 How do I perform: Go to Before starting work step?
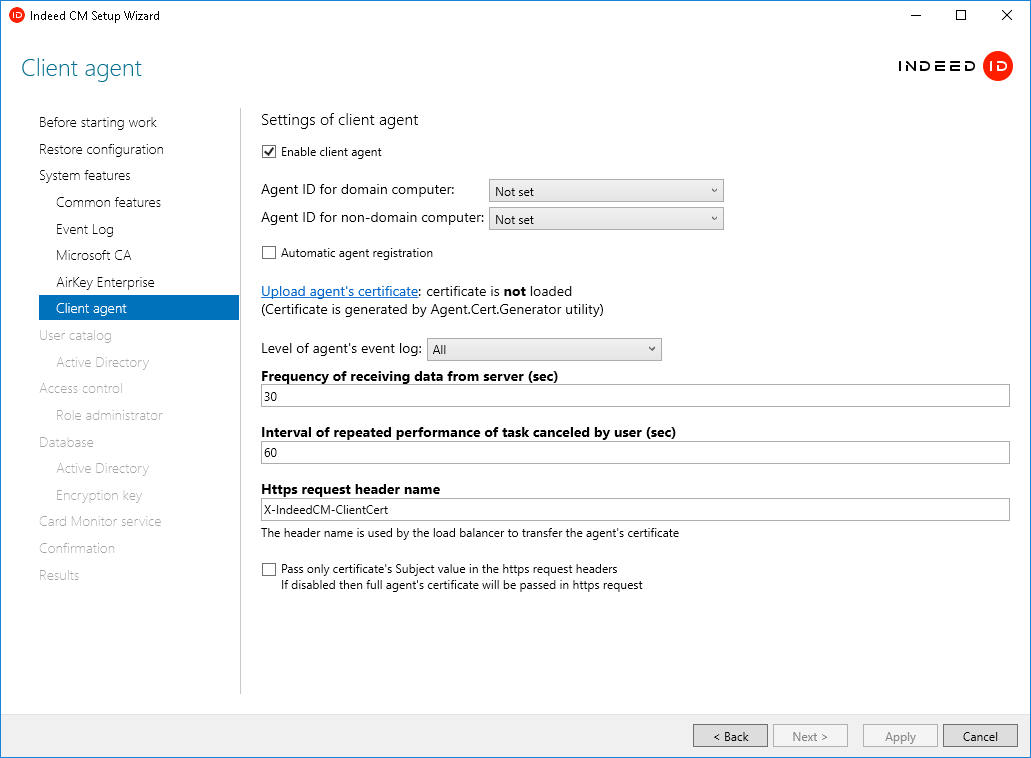98,122
